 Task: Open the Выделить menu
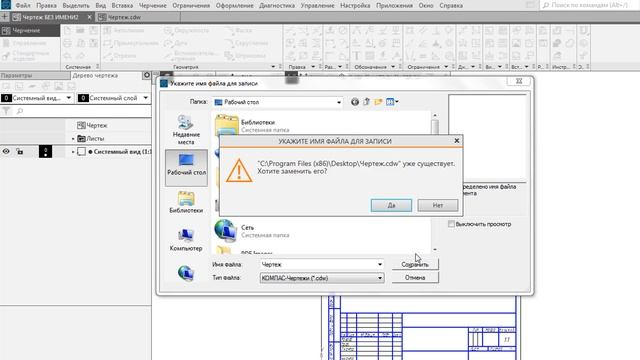click(x=76, y=6)
